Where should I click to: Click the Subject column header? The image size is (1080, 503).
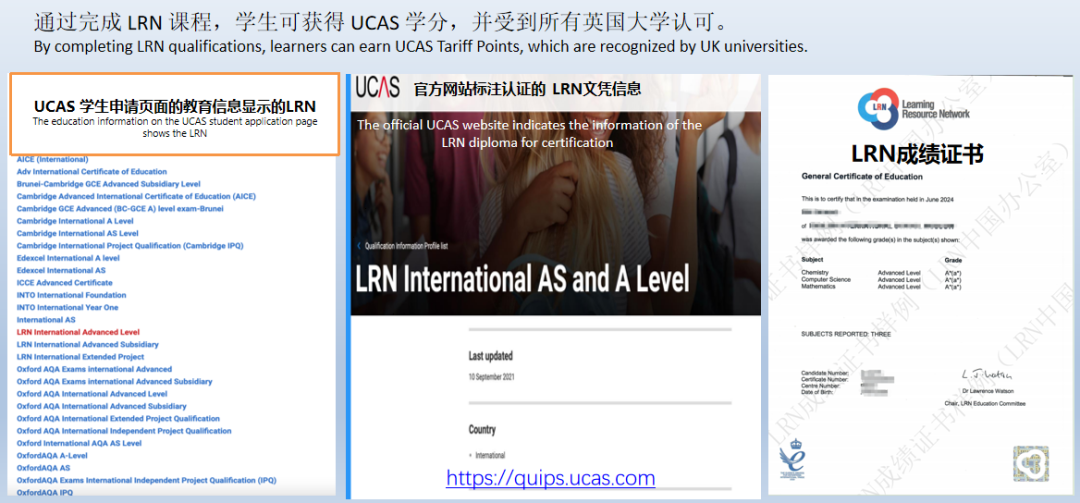tap(813, 260)
